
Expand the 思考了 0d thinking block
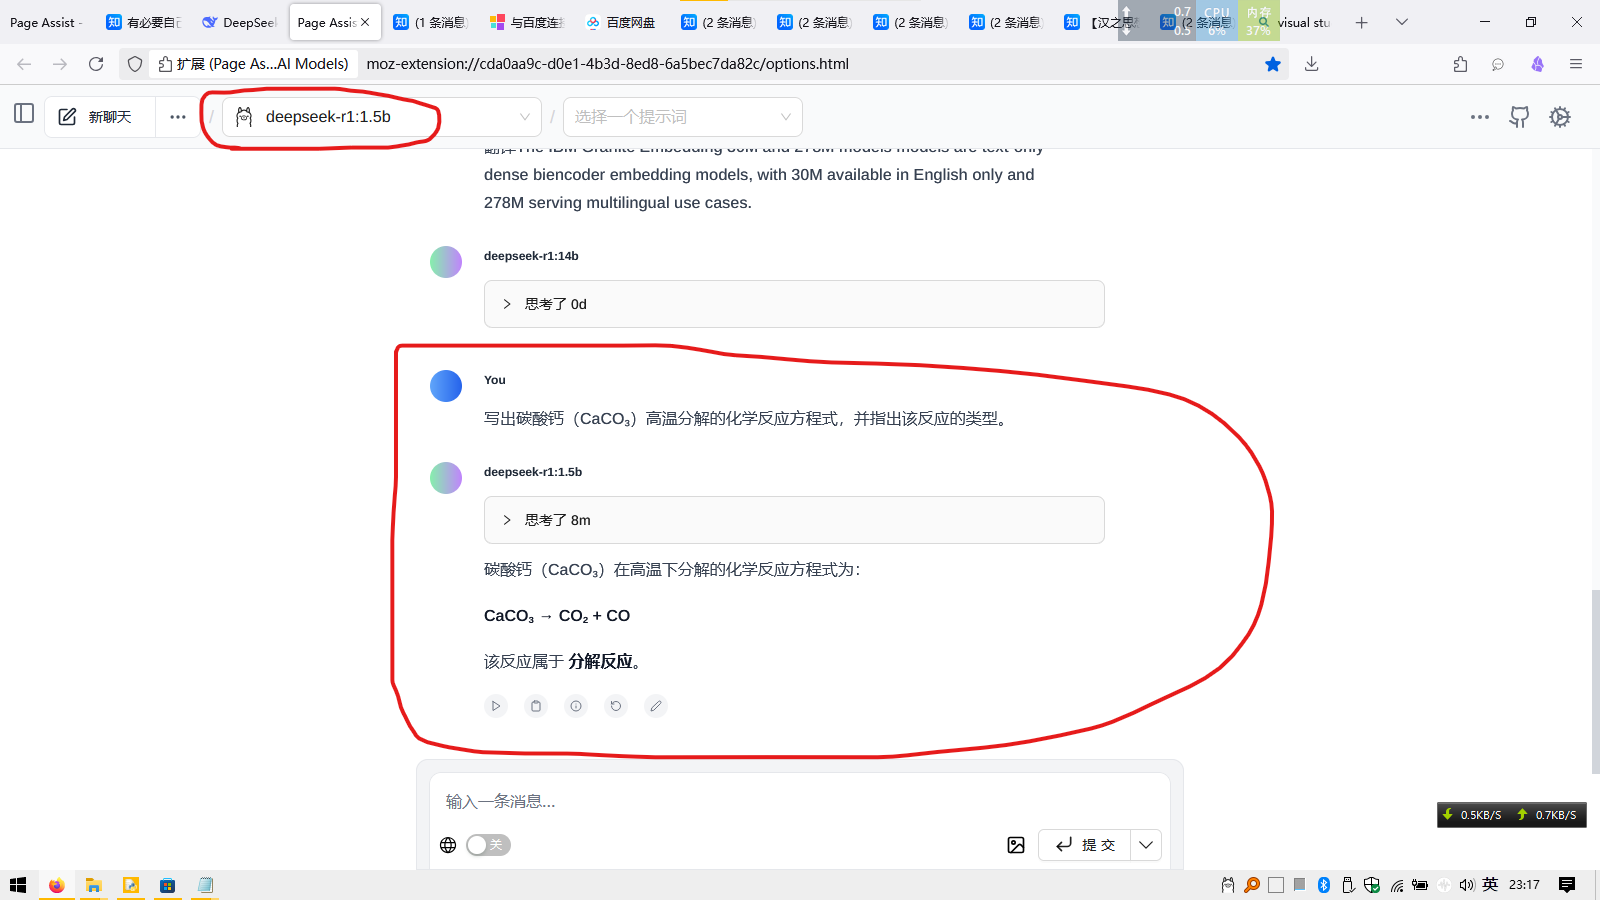click(794, 304)
